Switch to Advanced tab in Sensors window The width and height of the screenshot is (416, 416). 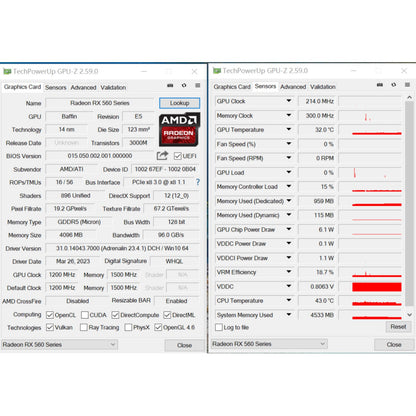click(x=293, y=87)
